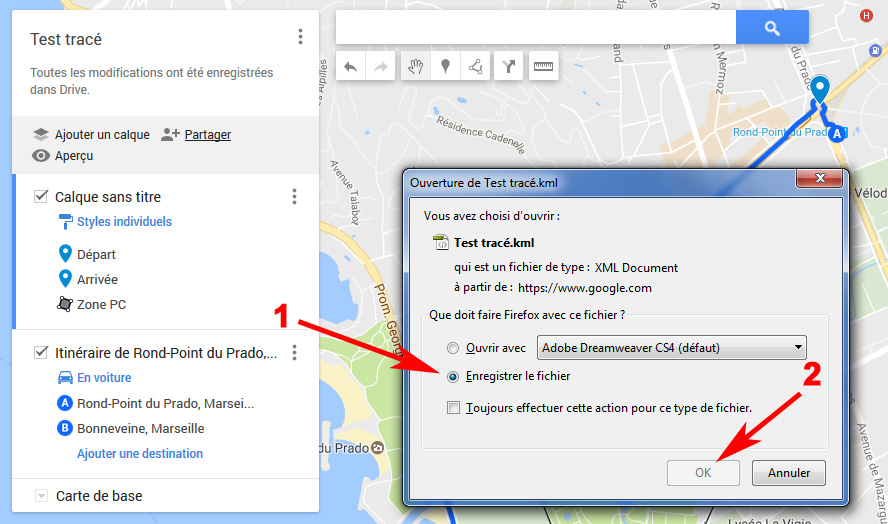Select the add directions tool
This screenshot has width=888, height=524.
pos(509,67)
